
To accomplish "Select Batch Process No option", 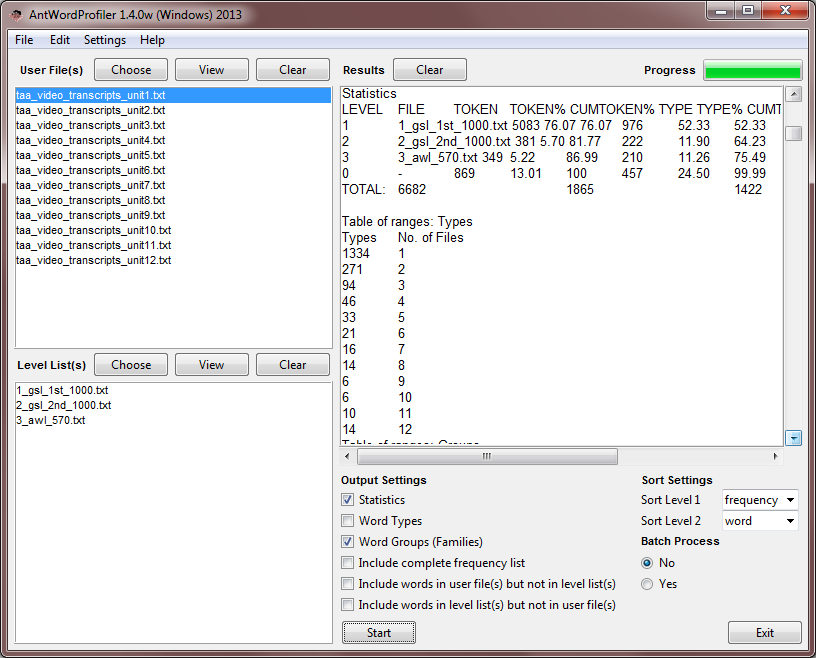I will (x=647, y=563).
